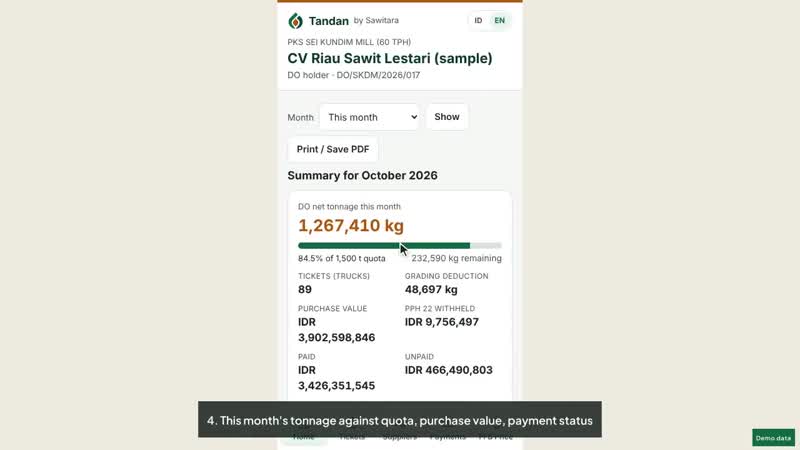Click the PPH 22 Withheld amount
Screen dimensions: 800x450
442,322
